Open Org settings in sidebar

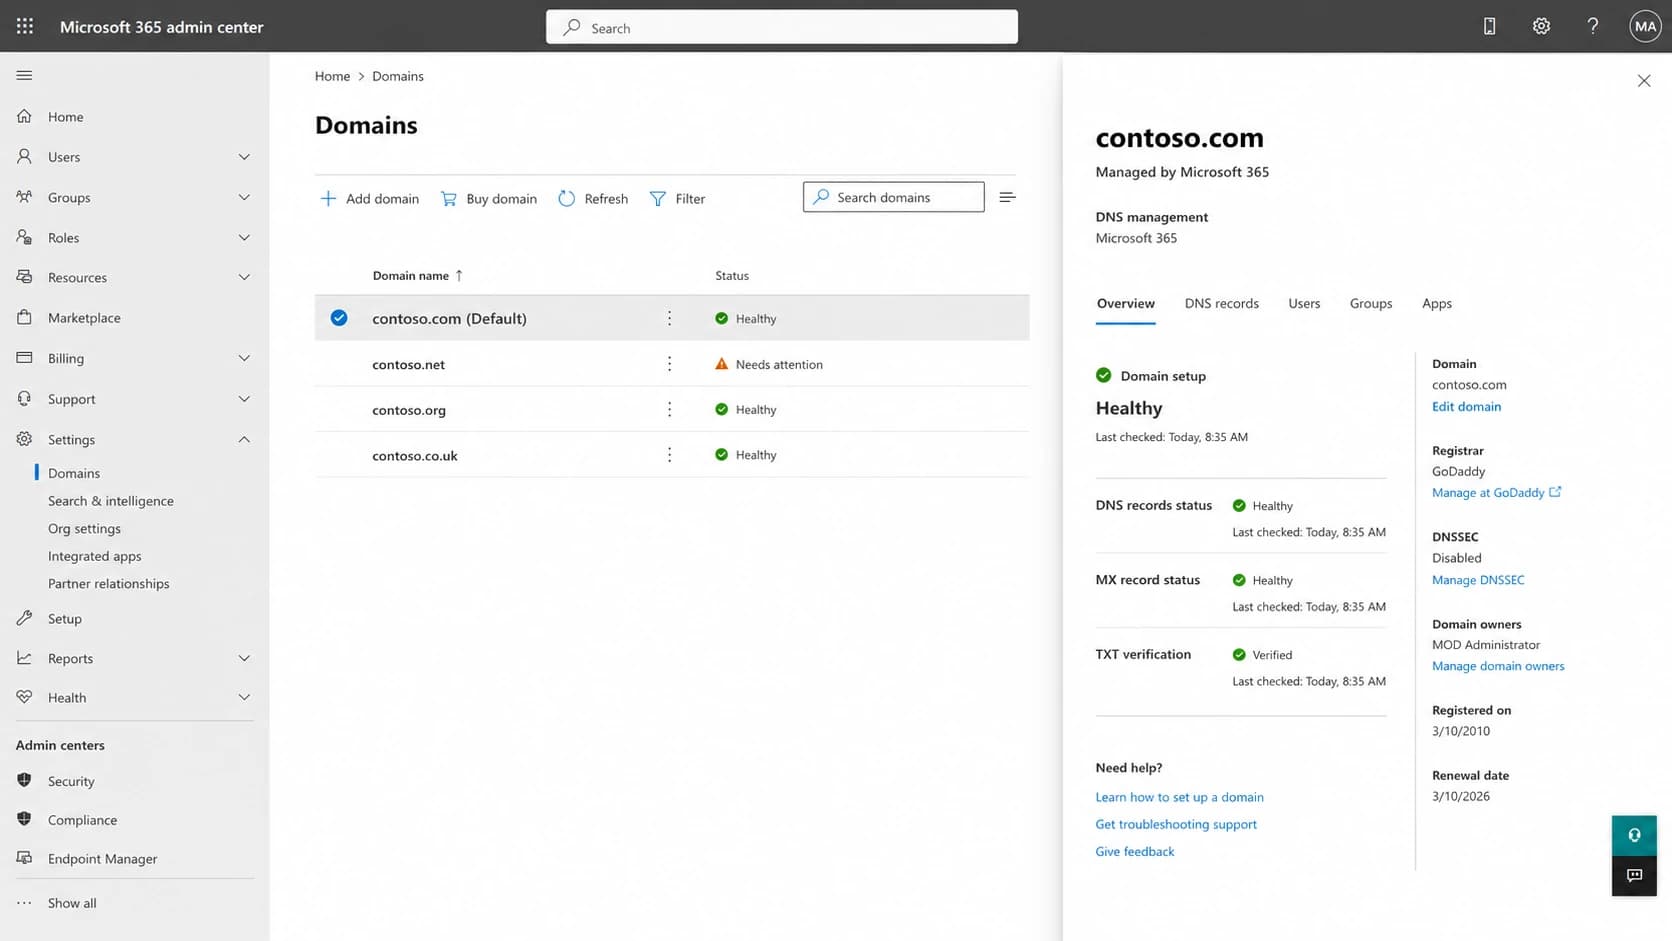coord(84,528)
